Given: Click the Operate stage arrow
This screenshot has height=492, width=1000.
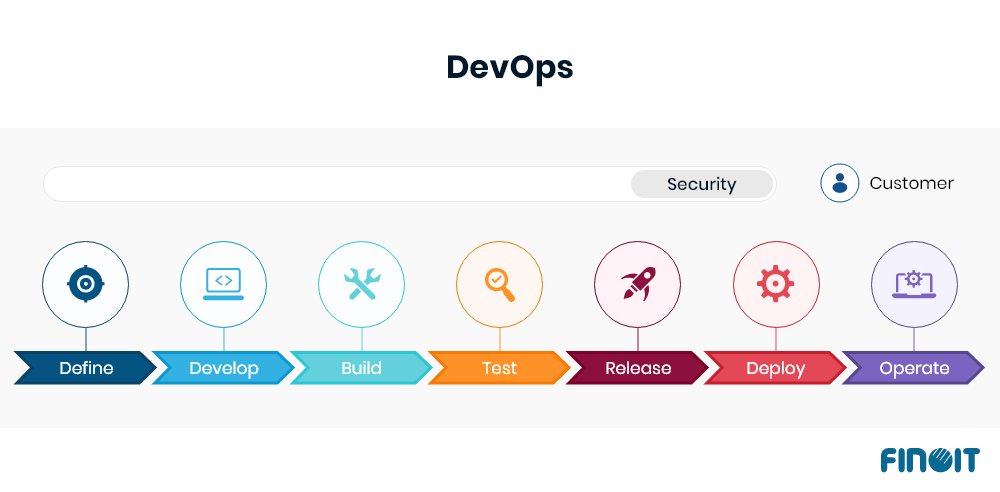Looking at the screenshot, I should tap(914, 368).
